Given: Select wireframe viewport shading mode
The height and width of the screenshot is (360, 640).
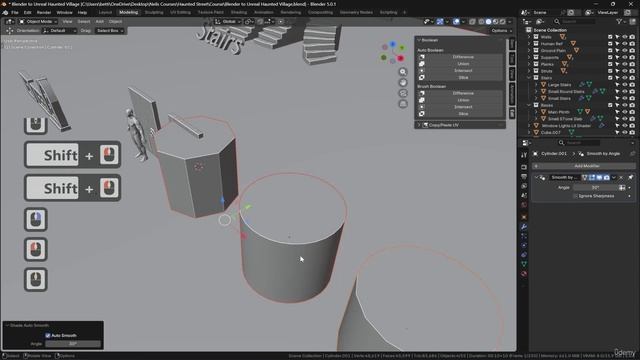Looking at the screenshot, I should (x=482, y=21).
